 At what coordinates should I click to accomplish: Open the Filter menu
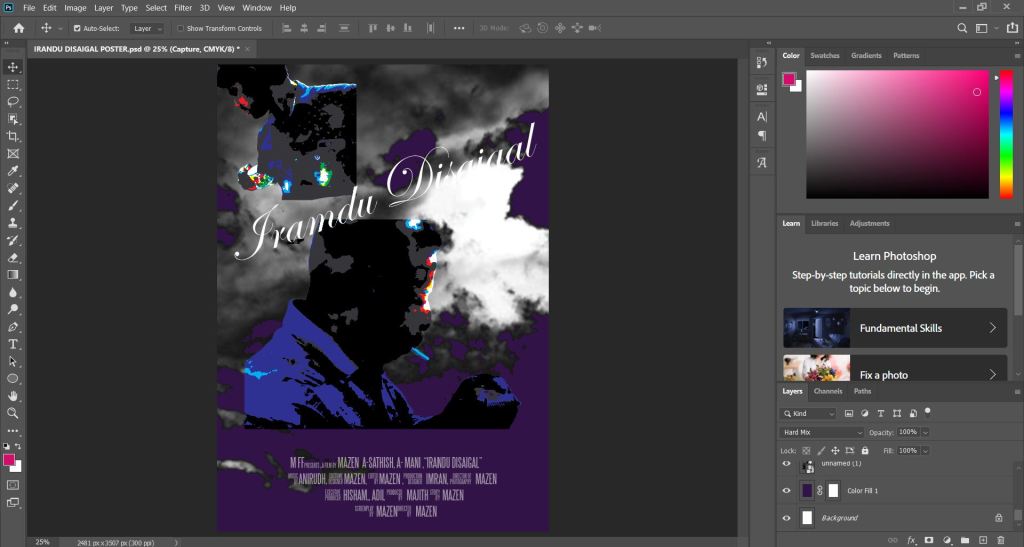[183, 8]
